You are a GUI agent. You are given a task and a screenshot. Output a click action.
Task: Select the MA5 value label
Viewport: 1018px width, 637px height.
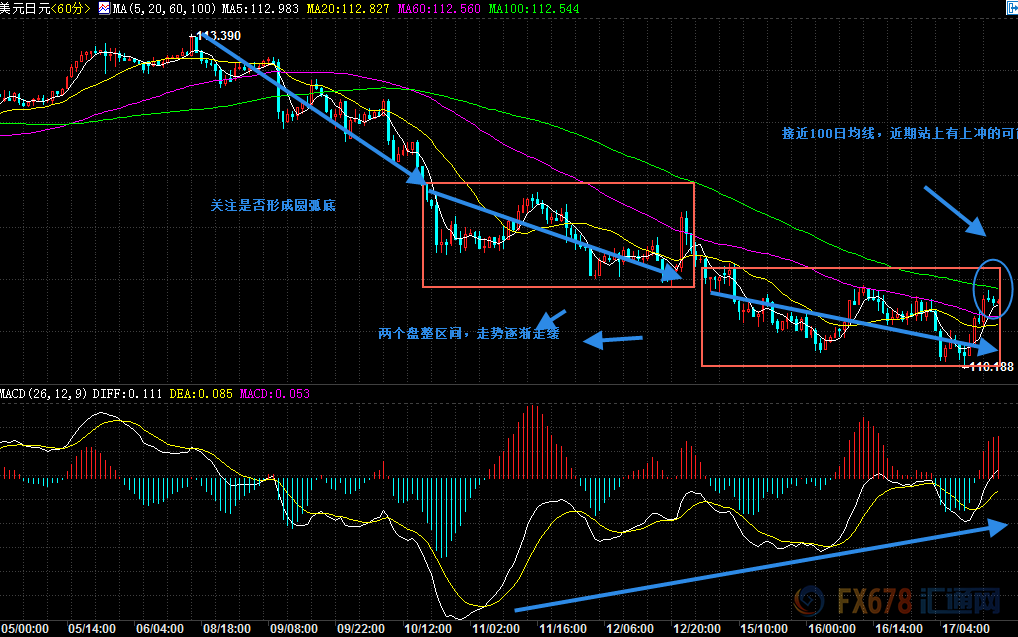(x=254, y=8)
